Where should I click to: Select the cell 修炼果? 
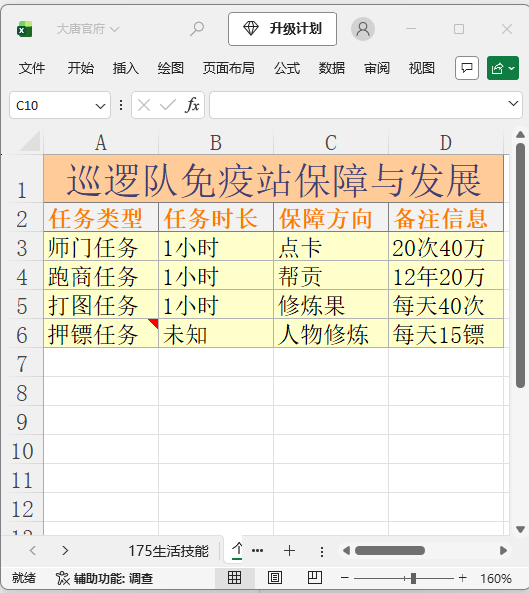click(331, 304)
